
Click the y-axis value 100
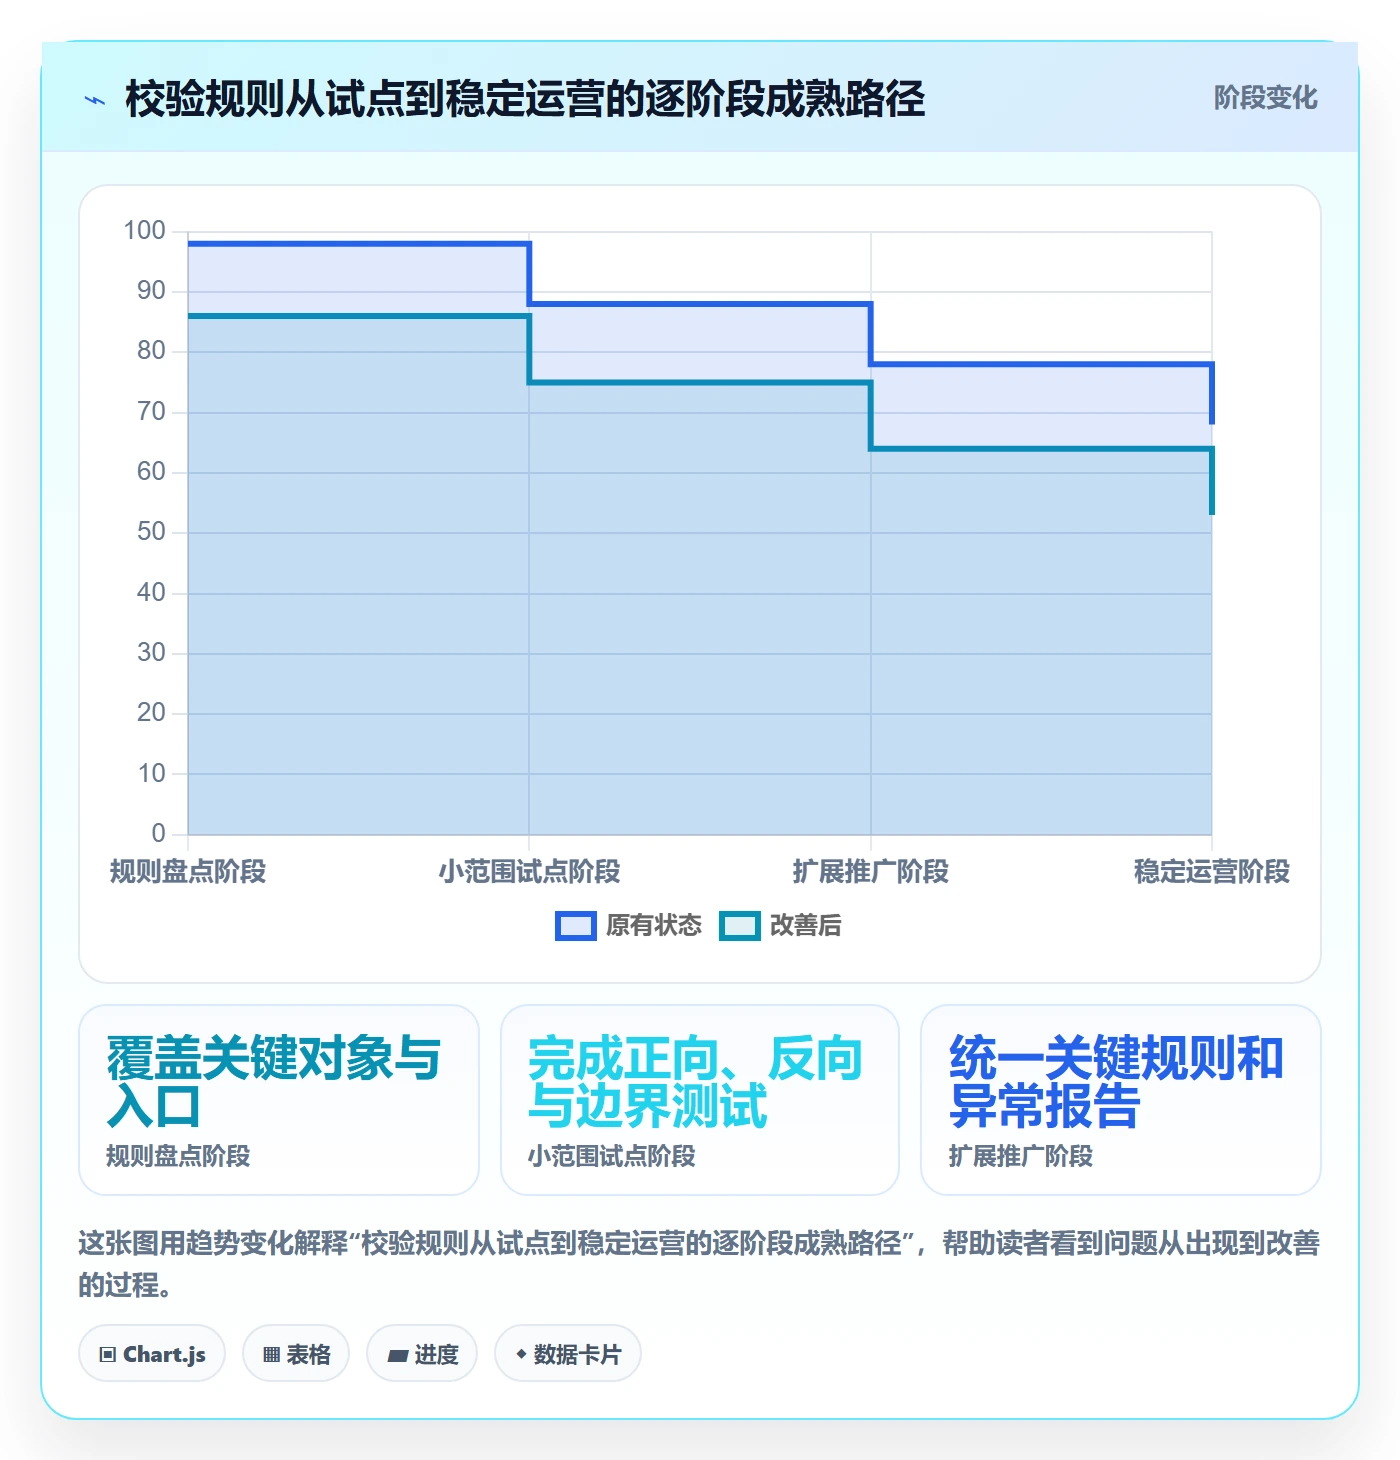pos(144,231)
